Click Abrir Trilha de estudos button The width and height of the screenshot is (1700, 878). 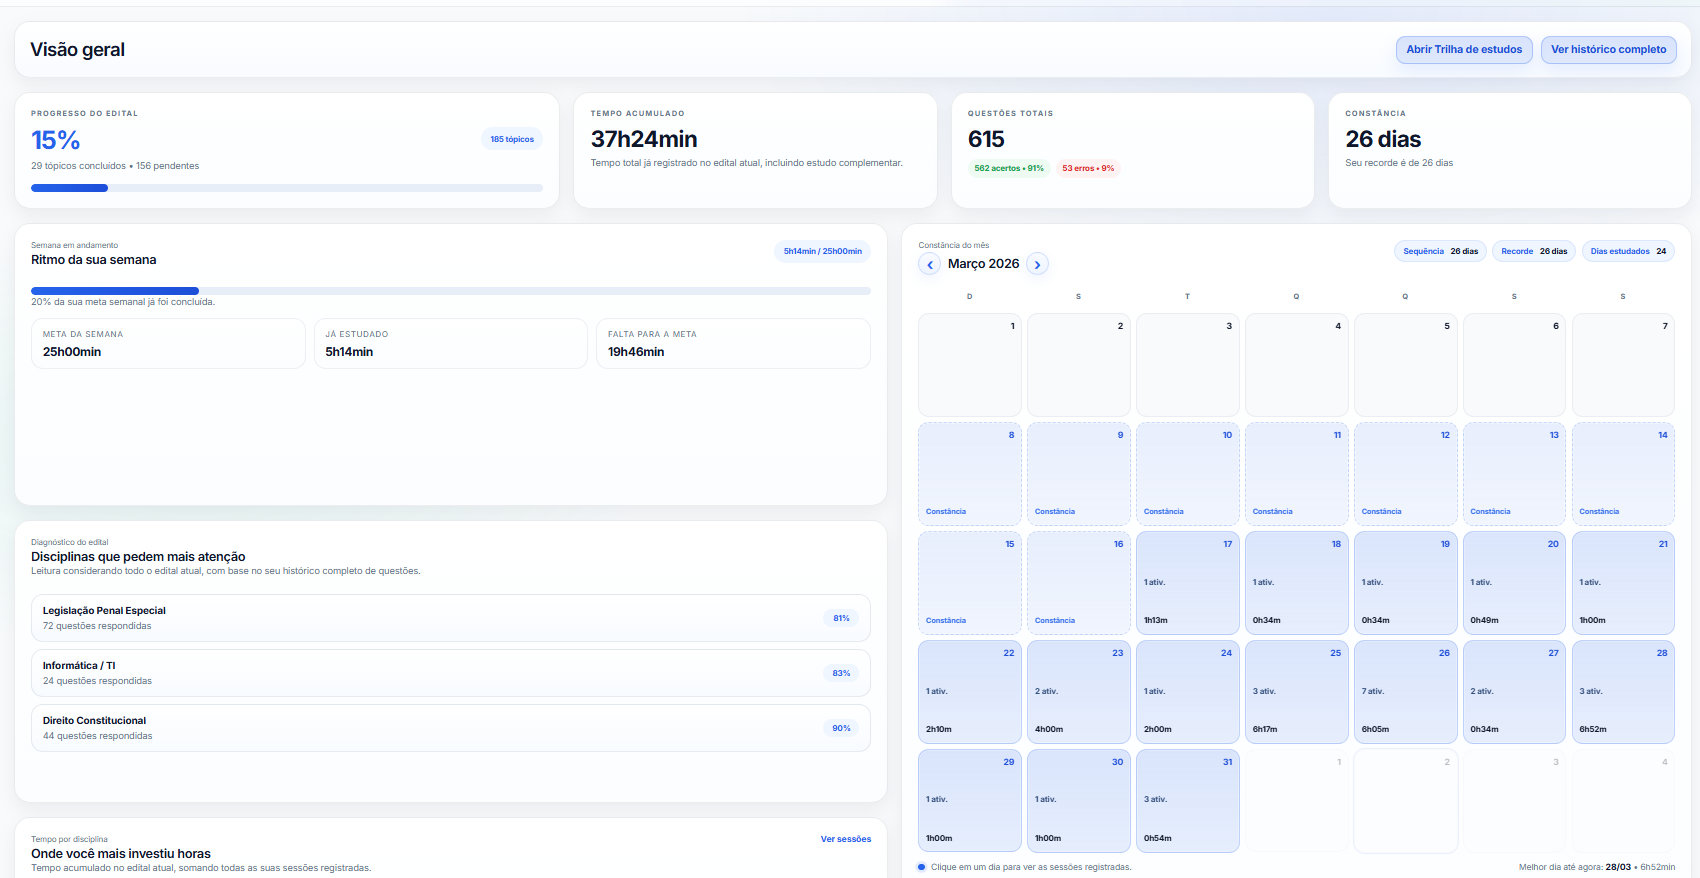tap(1463, 50)
